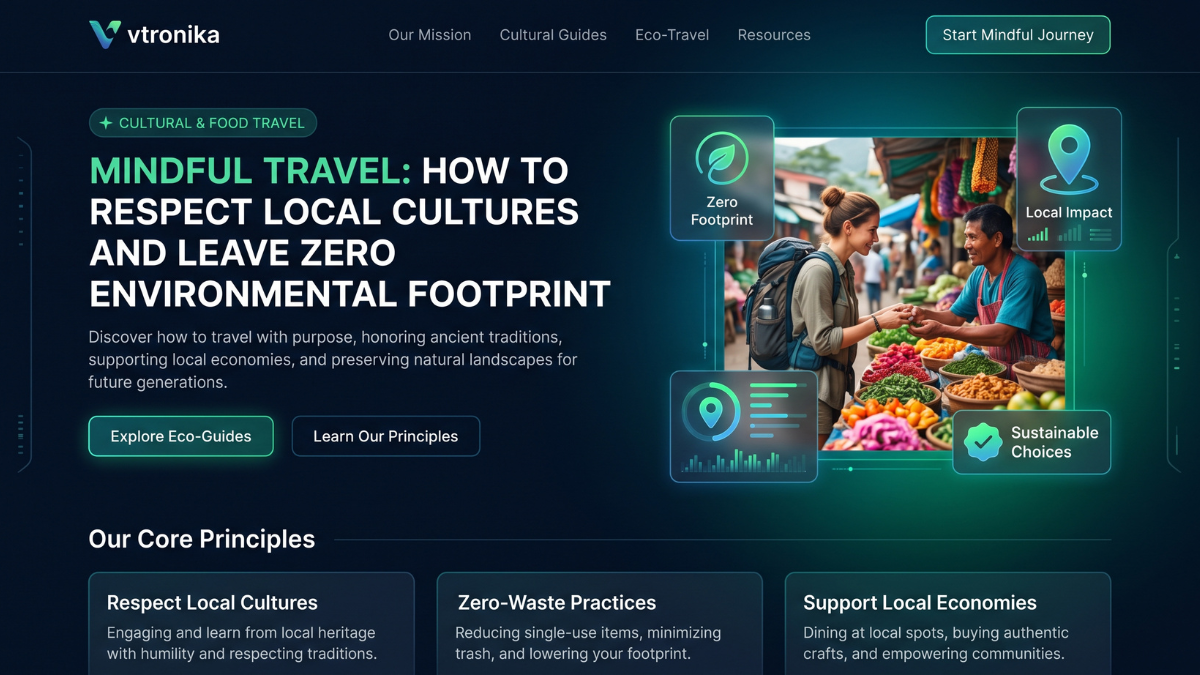The height and width of the screenshot is (675, 1200).
Task: Click the text Reducing single-use items
Action: 588,644
